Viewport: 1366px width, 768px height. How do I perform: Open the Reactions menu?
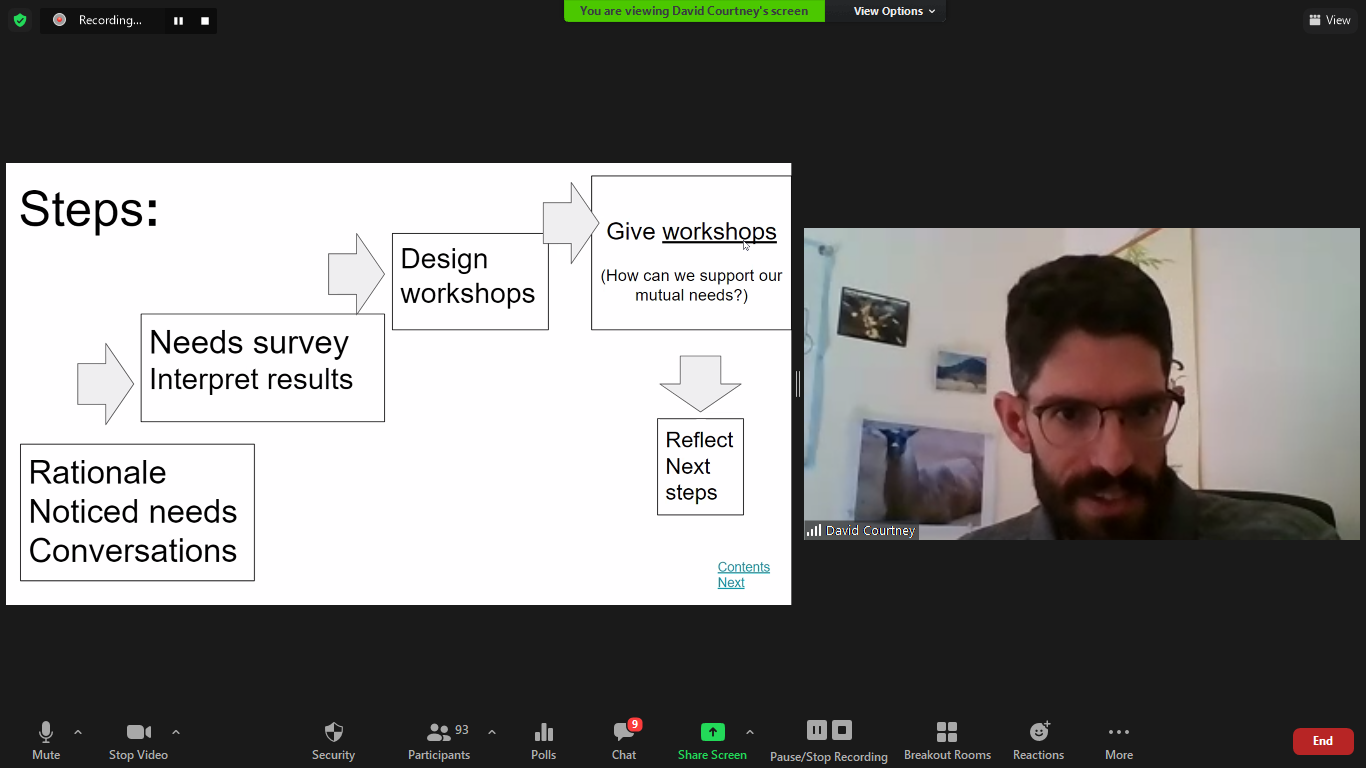[x=1038, y=741]
